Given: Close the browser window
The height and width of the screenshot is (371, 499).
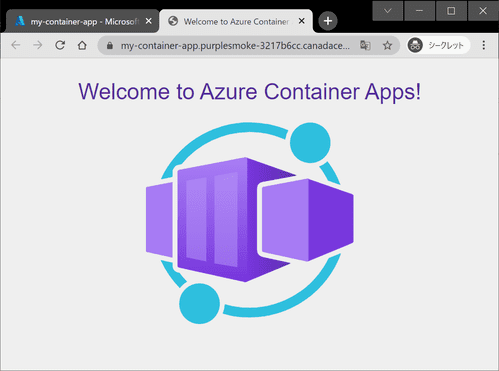Looking at the screenshot, I should (x=483, y=11).
